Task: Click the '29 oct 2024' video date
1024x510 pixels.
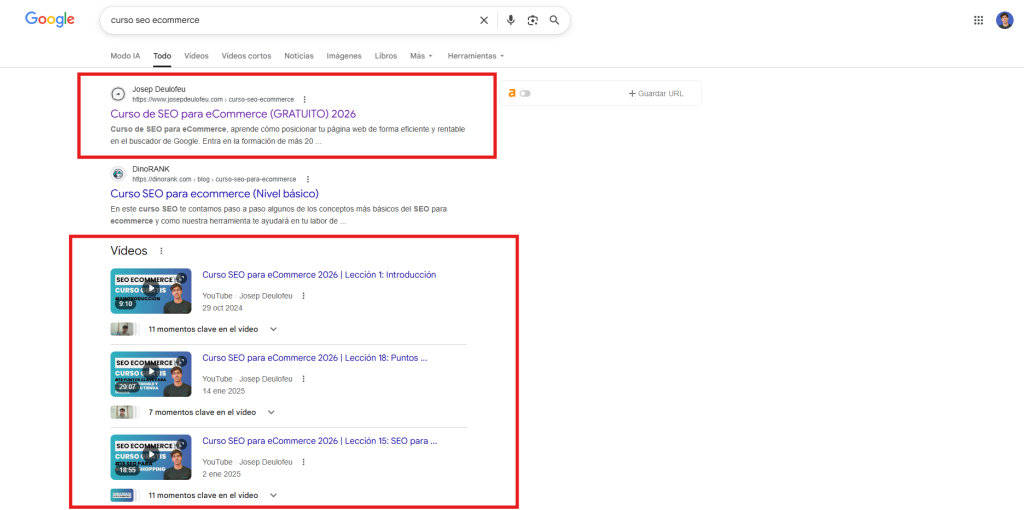Action: point(222,307)
